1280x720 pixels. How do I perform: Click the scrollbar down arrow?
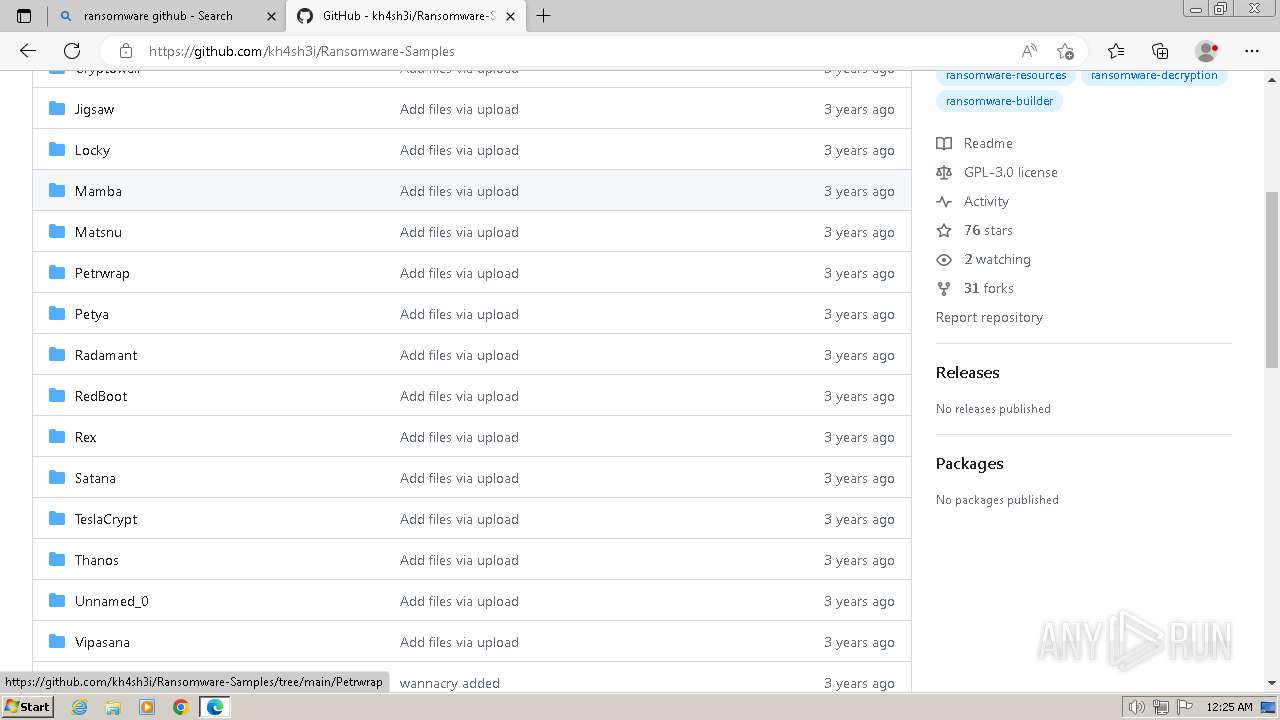pos(1272,683)
